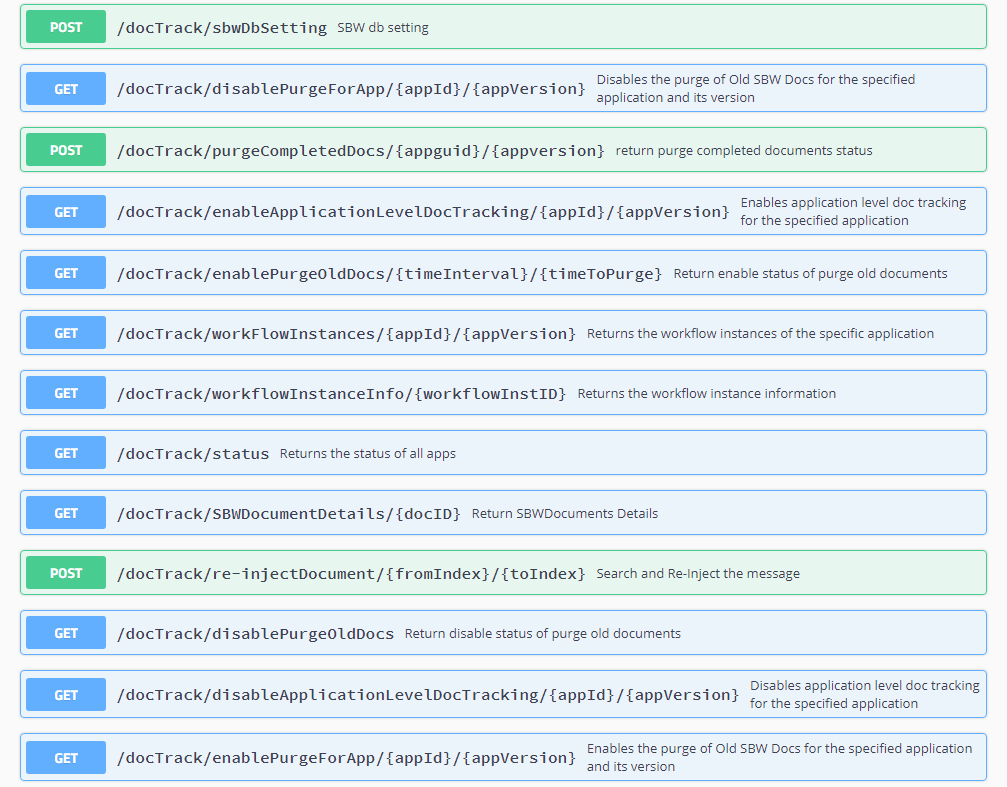Click GET badge for enableApplicationLevelDocTracking
This screenshot has height=787, width=1007.
tap(66, 212)
